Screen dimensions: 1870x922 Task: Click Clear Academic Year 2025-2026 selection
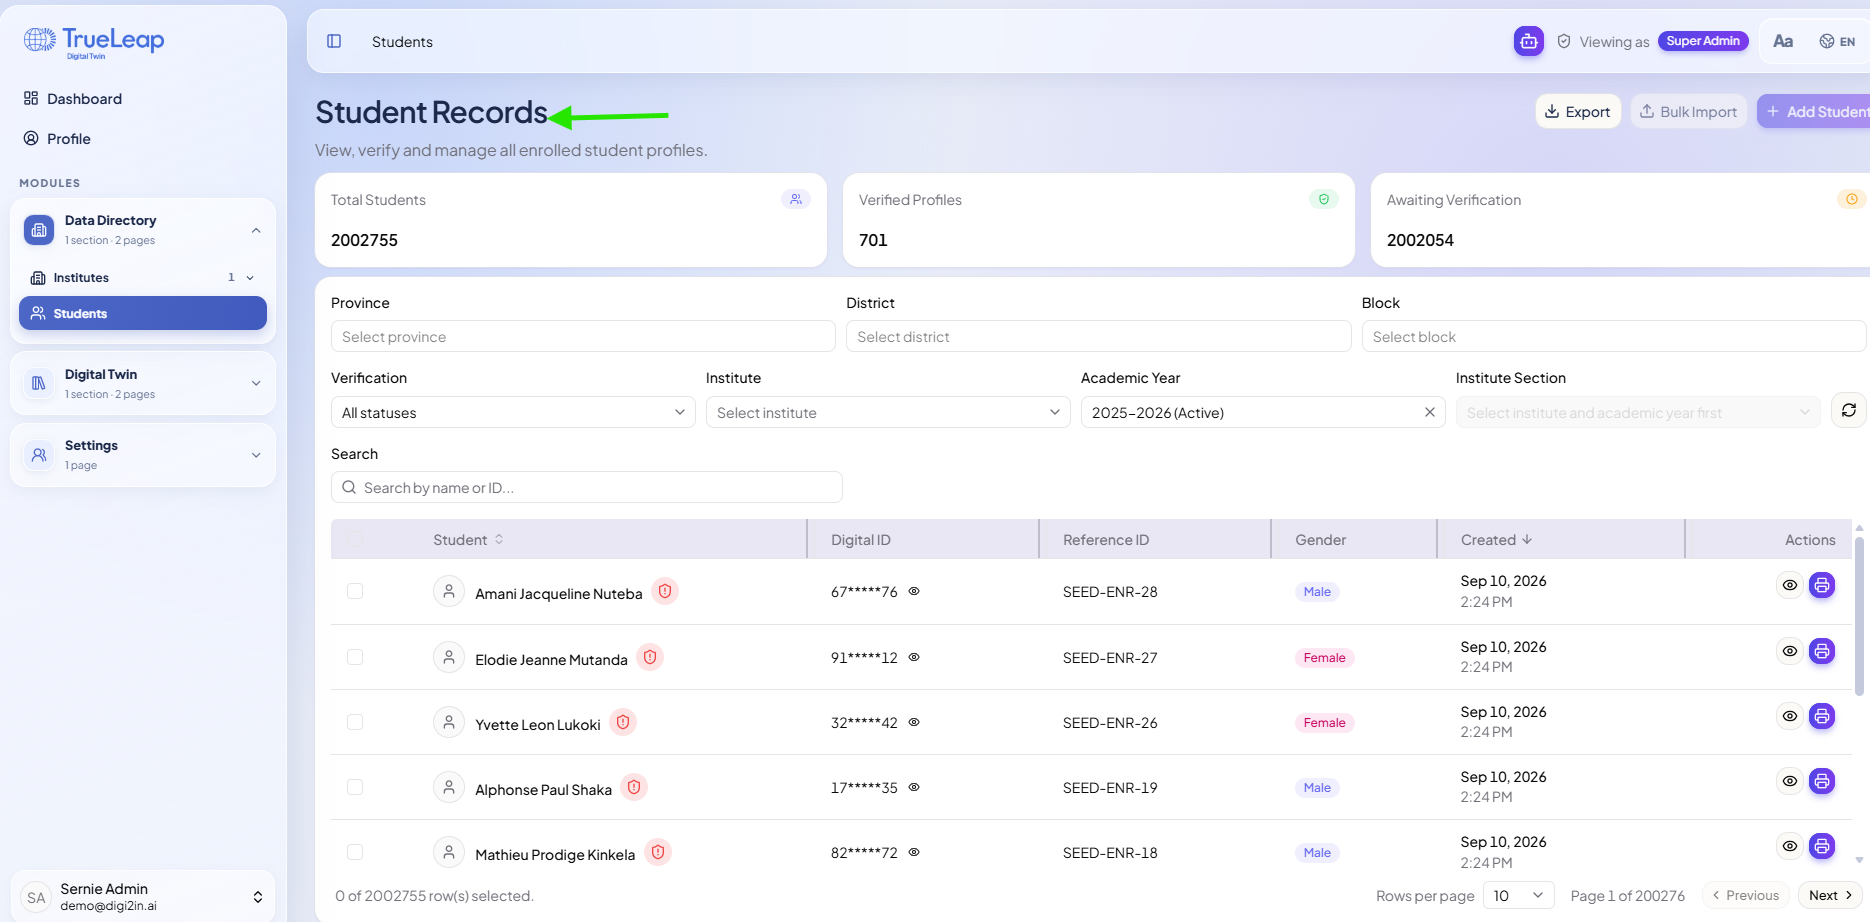tap(1430, 412)
